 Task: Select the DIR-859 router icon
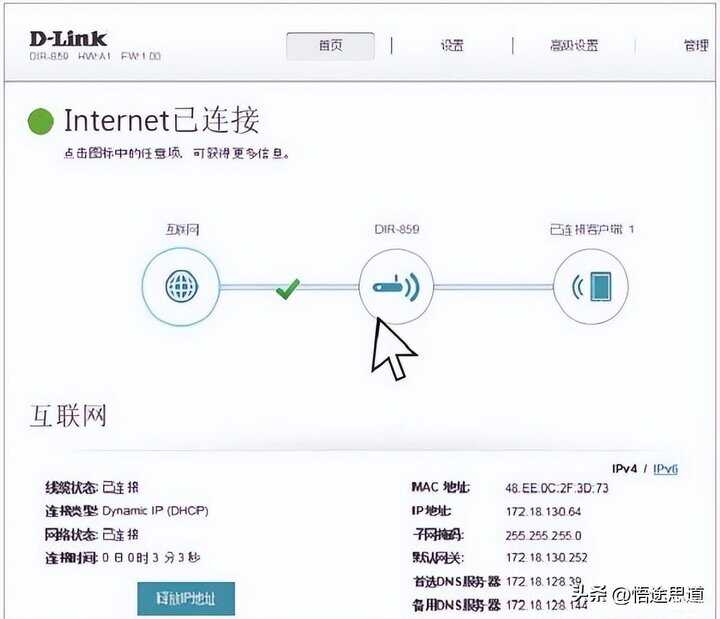click(396, 287)
